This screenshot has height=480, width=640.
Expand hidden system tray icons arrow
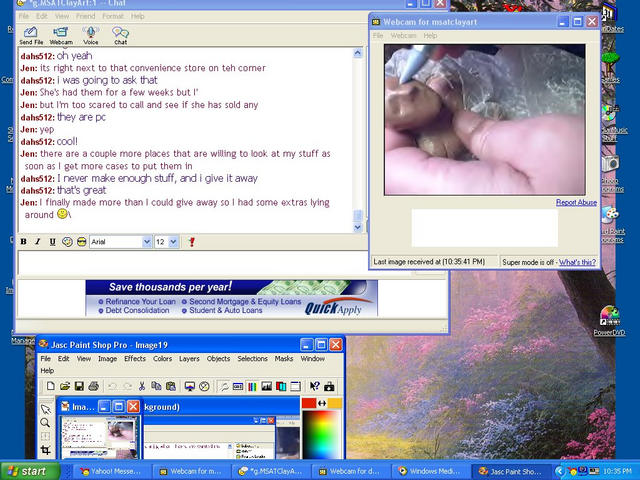pyautogui.click(x=559, y=472)
